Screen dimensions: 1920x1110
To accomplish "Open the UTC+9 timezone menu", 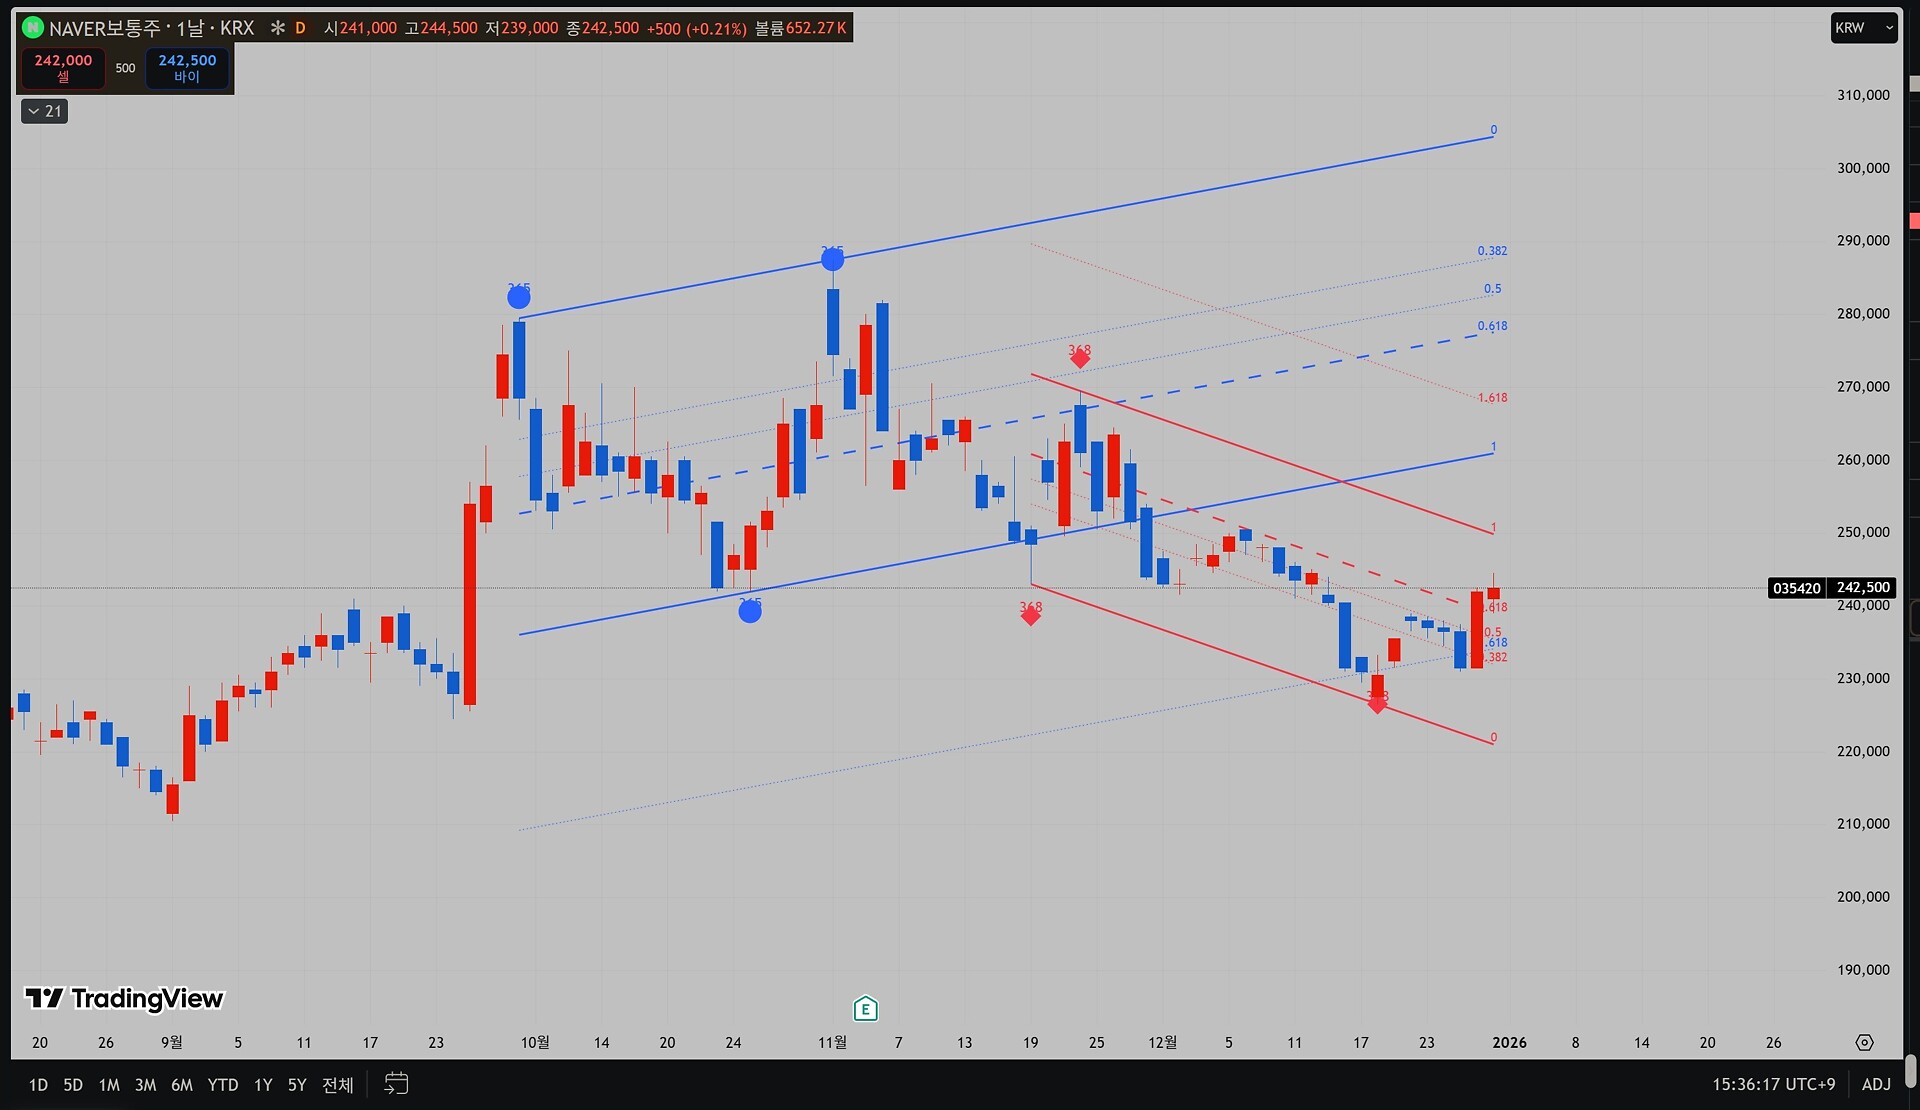I will pos(1773,1084).
